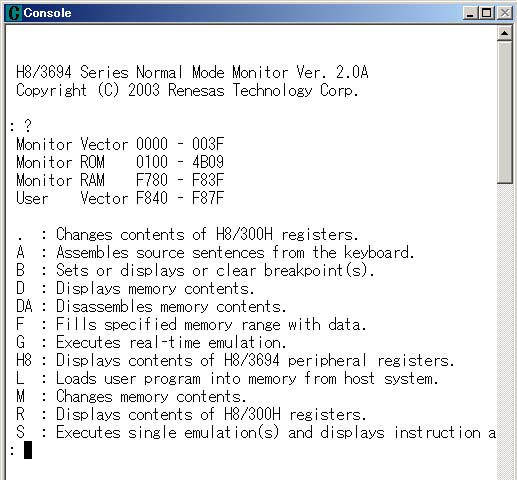Click the 'DA : Disassembles memory contents' line

click(151, 306)
